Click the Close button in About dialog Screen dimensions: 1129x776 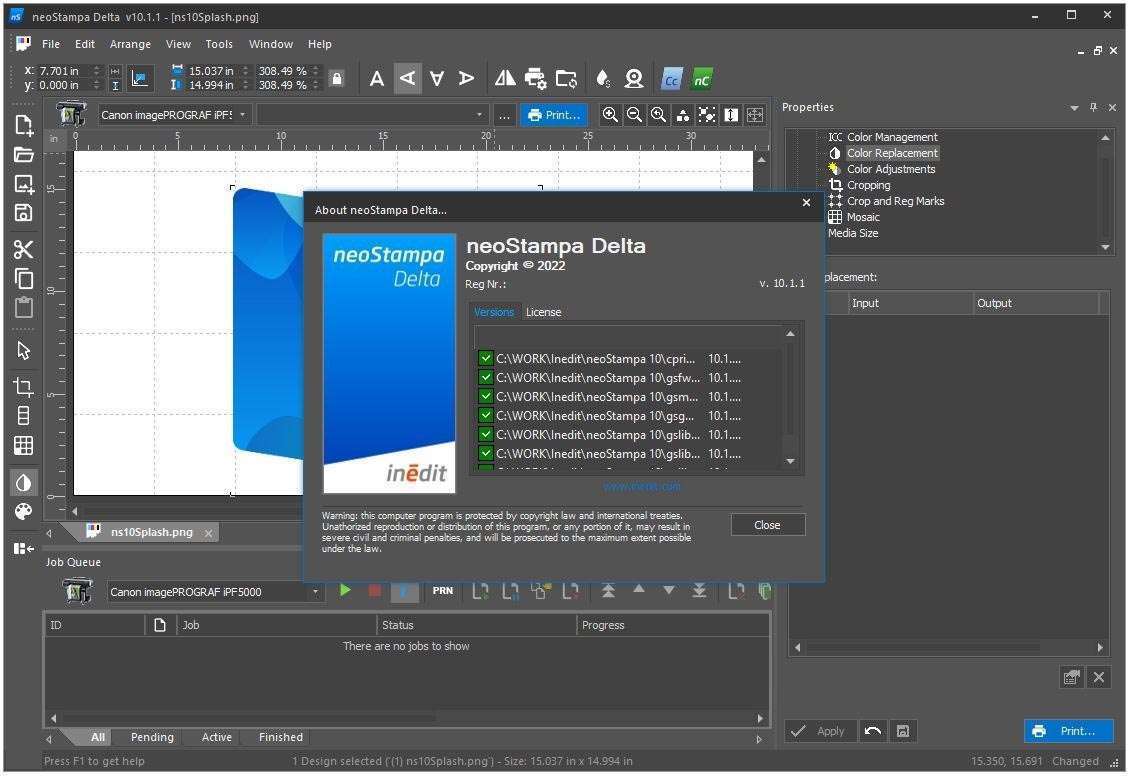(767, 525)
